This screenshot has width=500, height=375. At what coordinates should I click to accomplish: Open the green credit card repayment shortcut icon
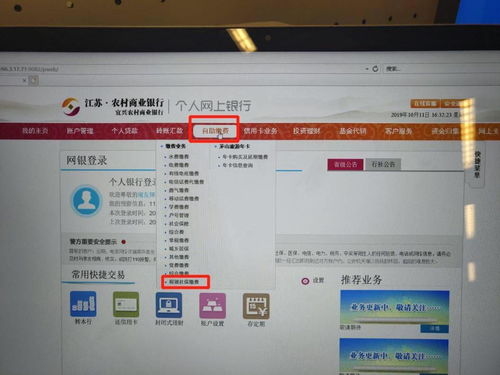pyautogui.click(x=126, y=304)
